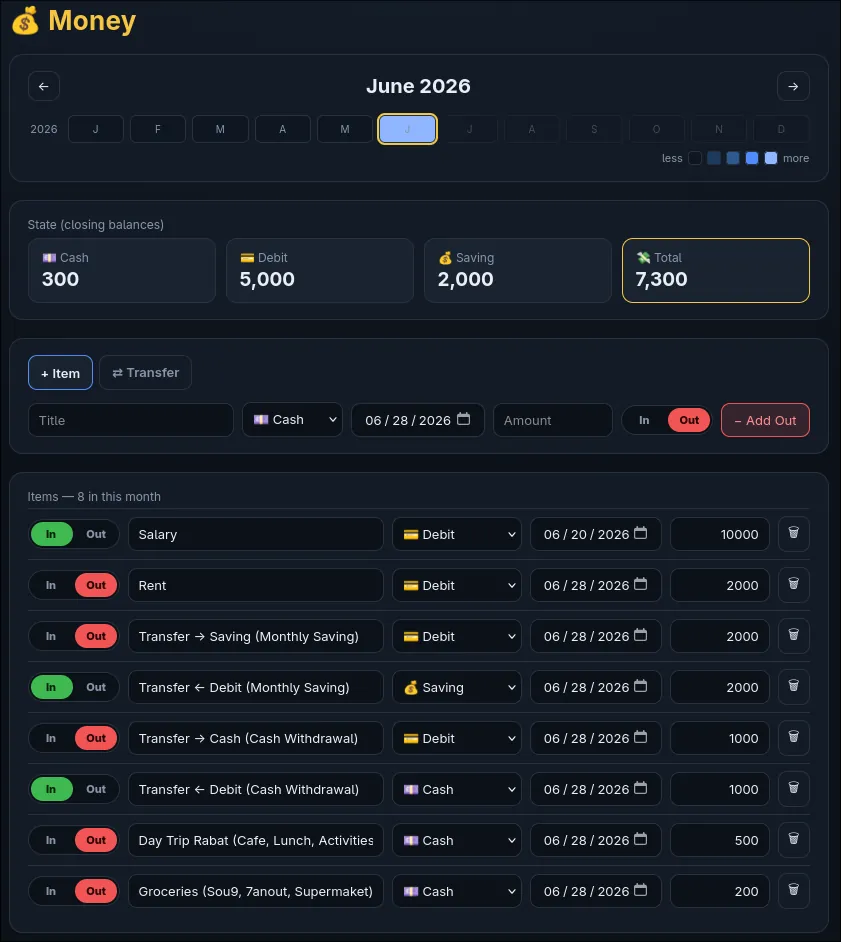Go to previous month with left arrow
841x942 pixels.
44,87
